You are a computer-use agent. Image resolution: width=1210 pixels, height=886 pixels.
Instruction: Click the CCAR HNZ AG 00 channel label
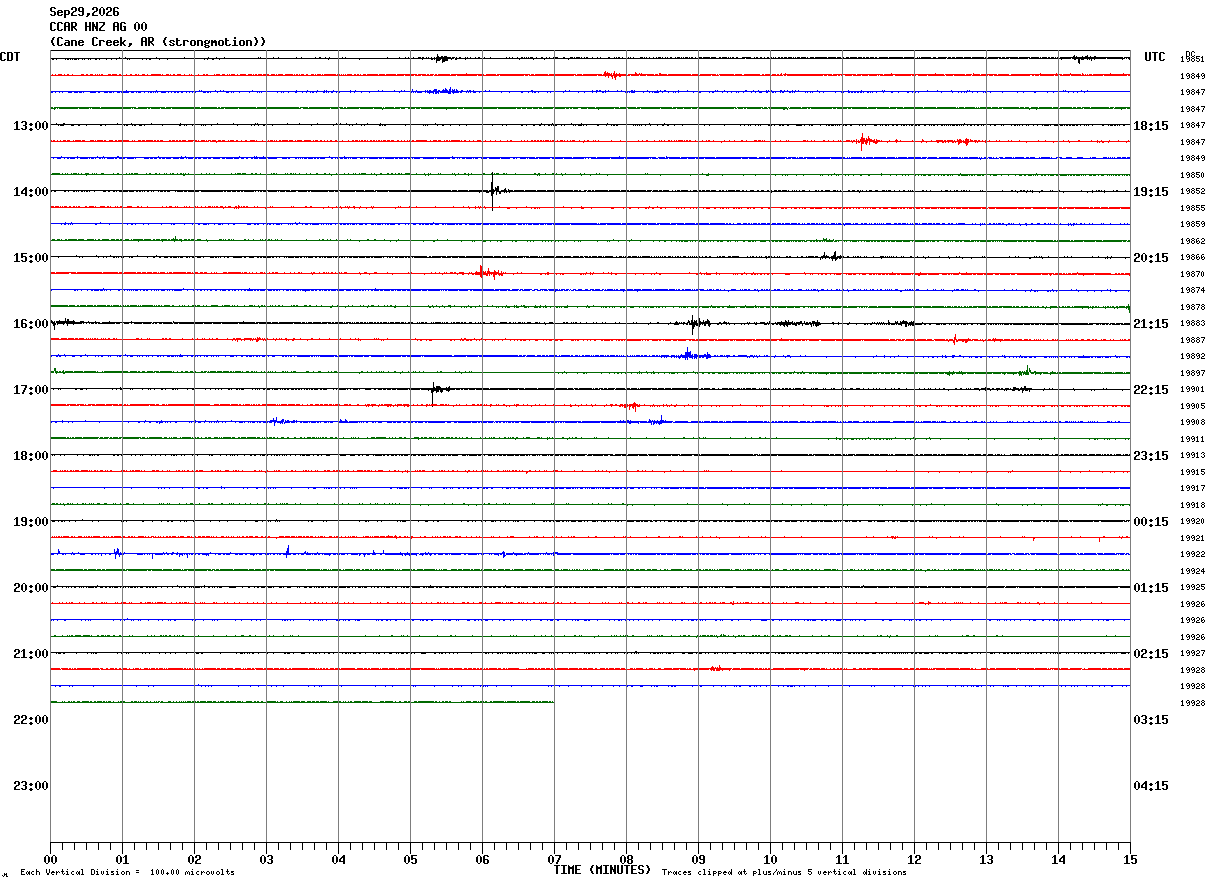(x=98, y=27)
